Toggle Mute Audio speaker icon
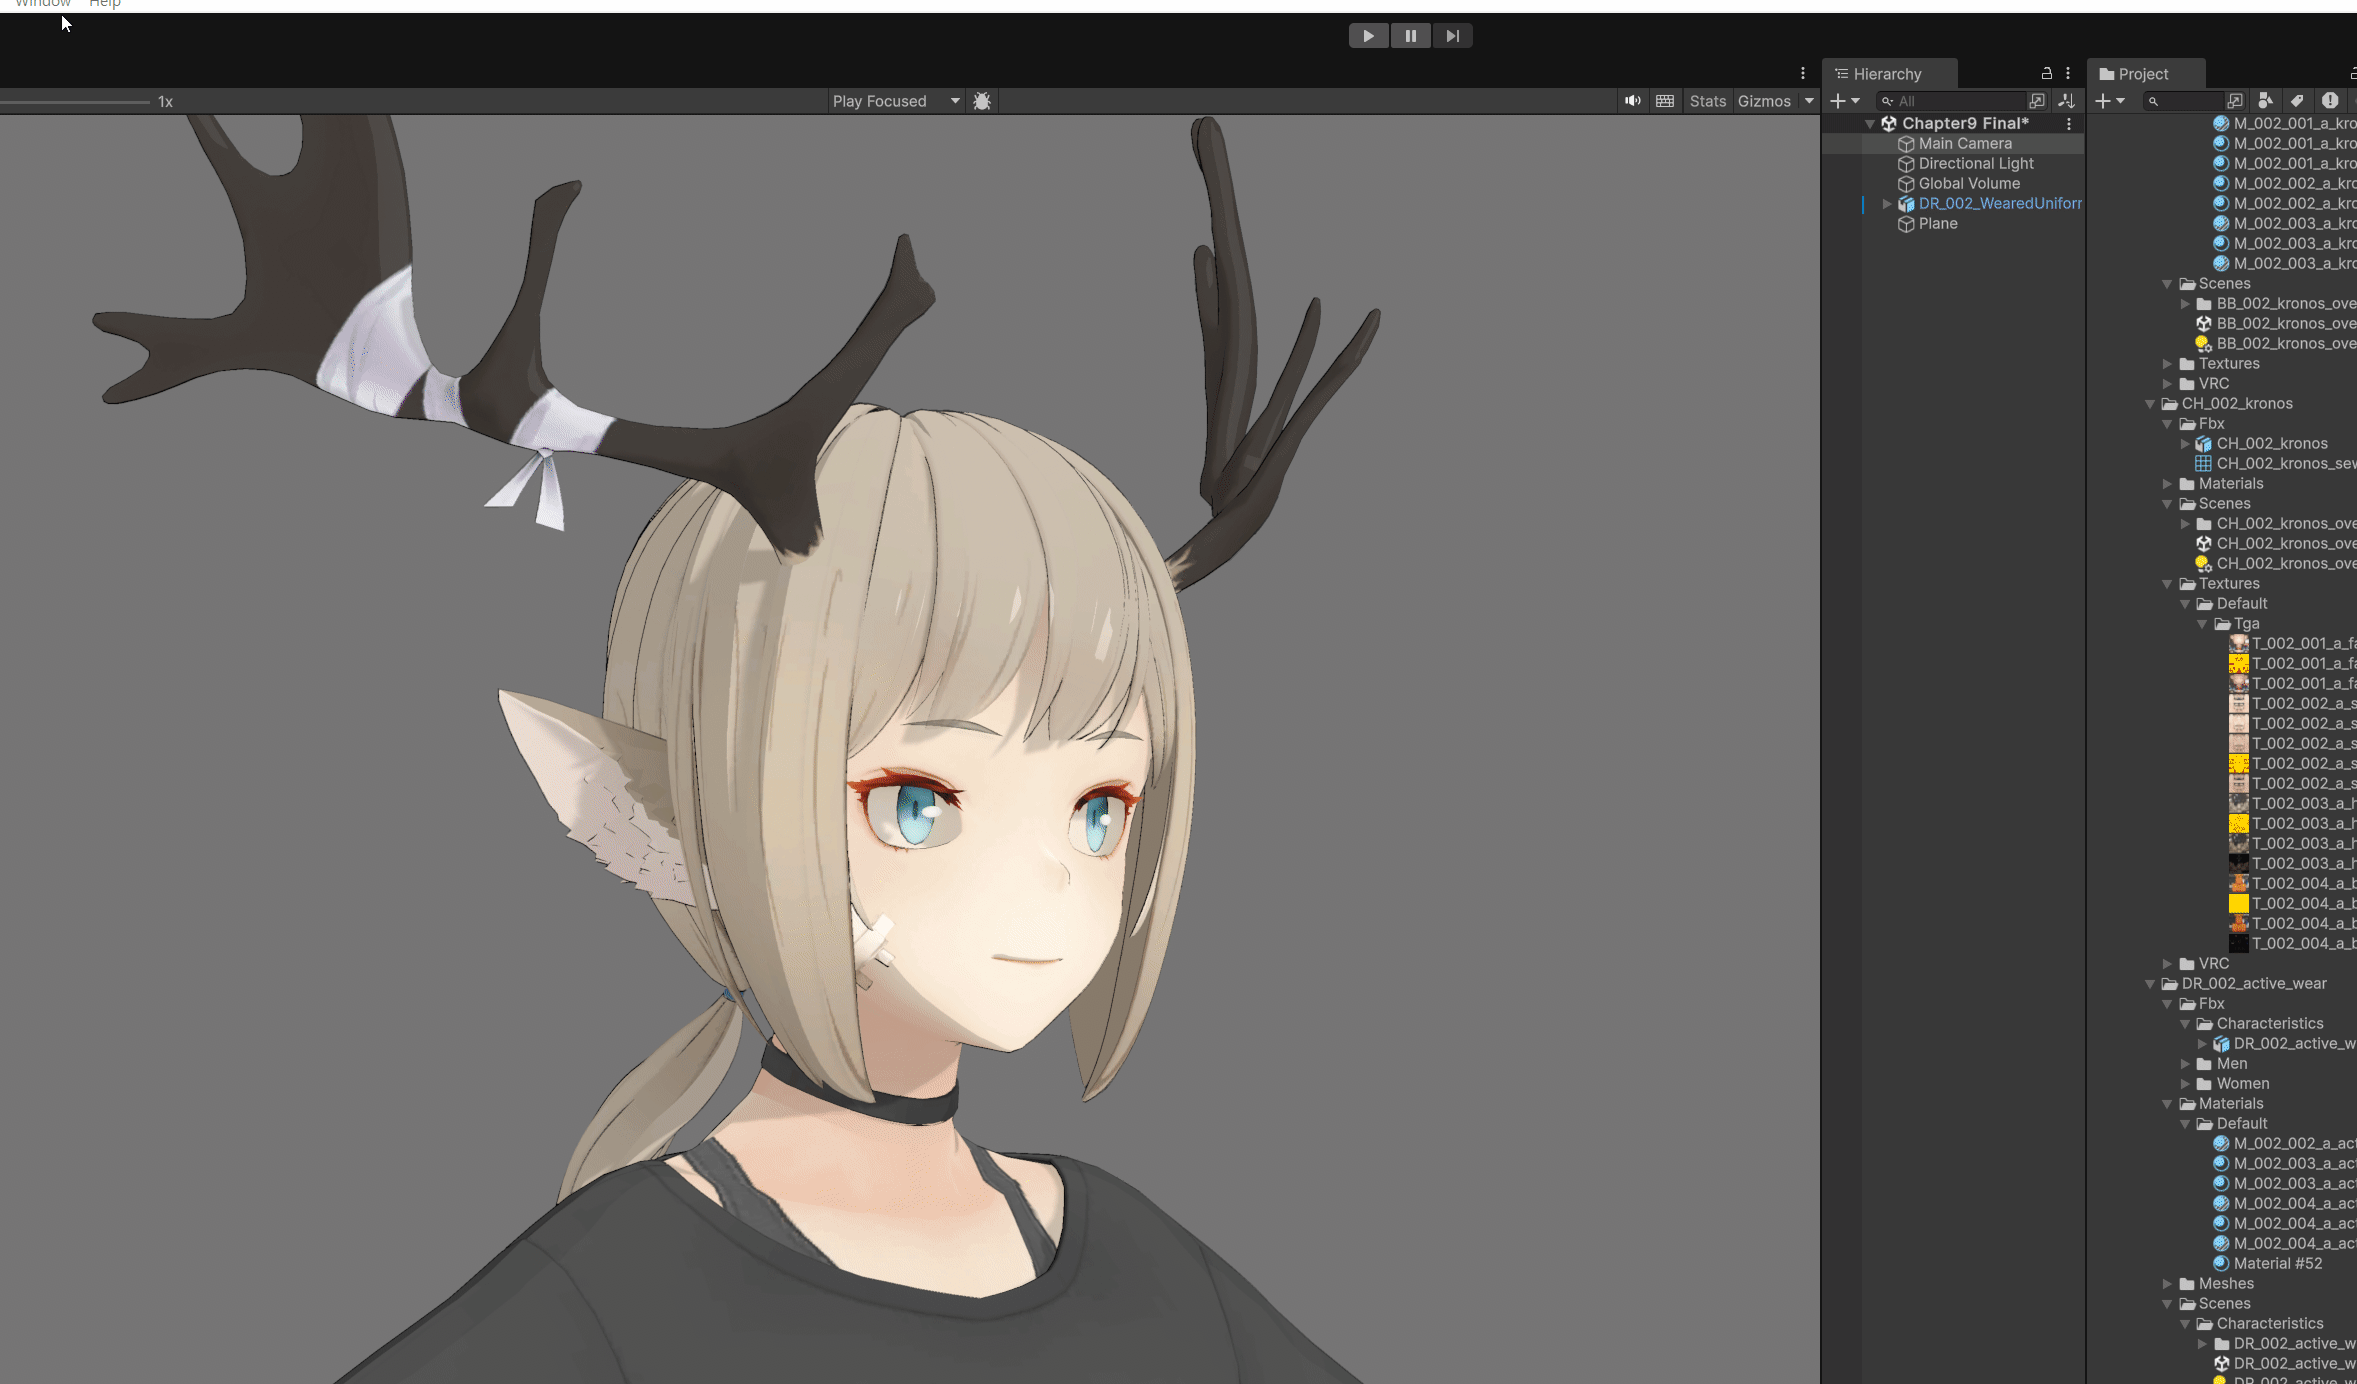 [x=1633, y=101]
